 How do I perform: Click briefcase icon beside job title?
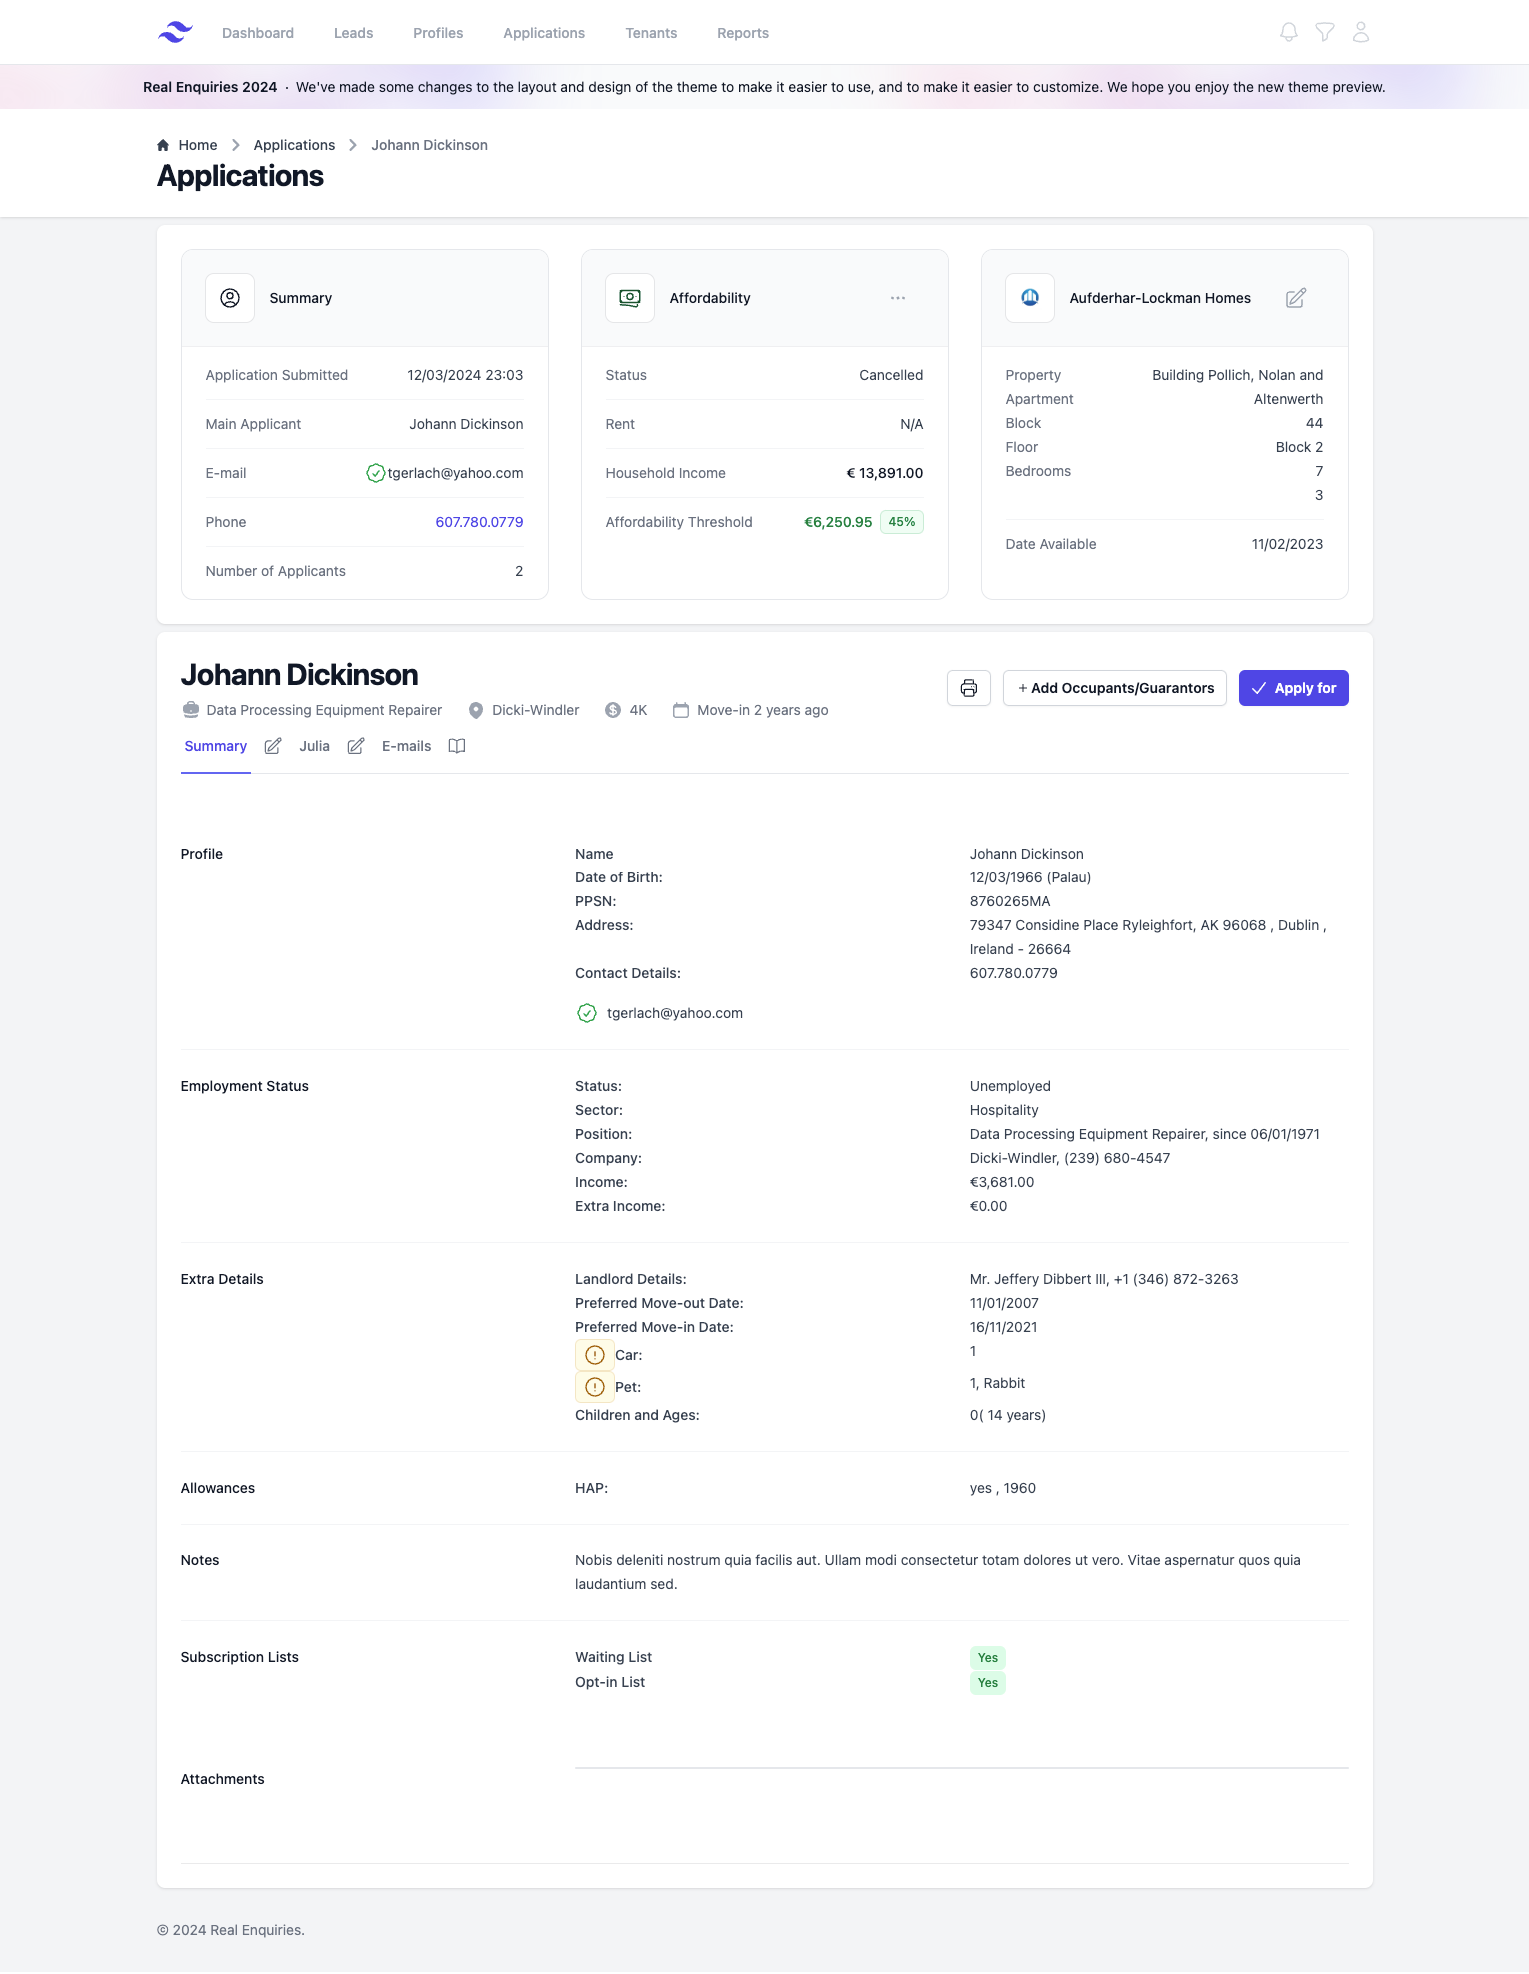[191, 710]
